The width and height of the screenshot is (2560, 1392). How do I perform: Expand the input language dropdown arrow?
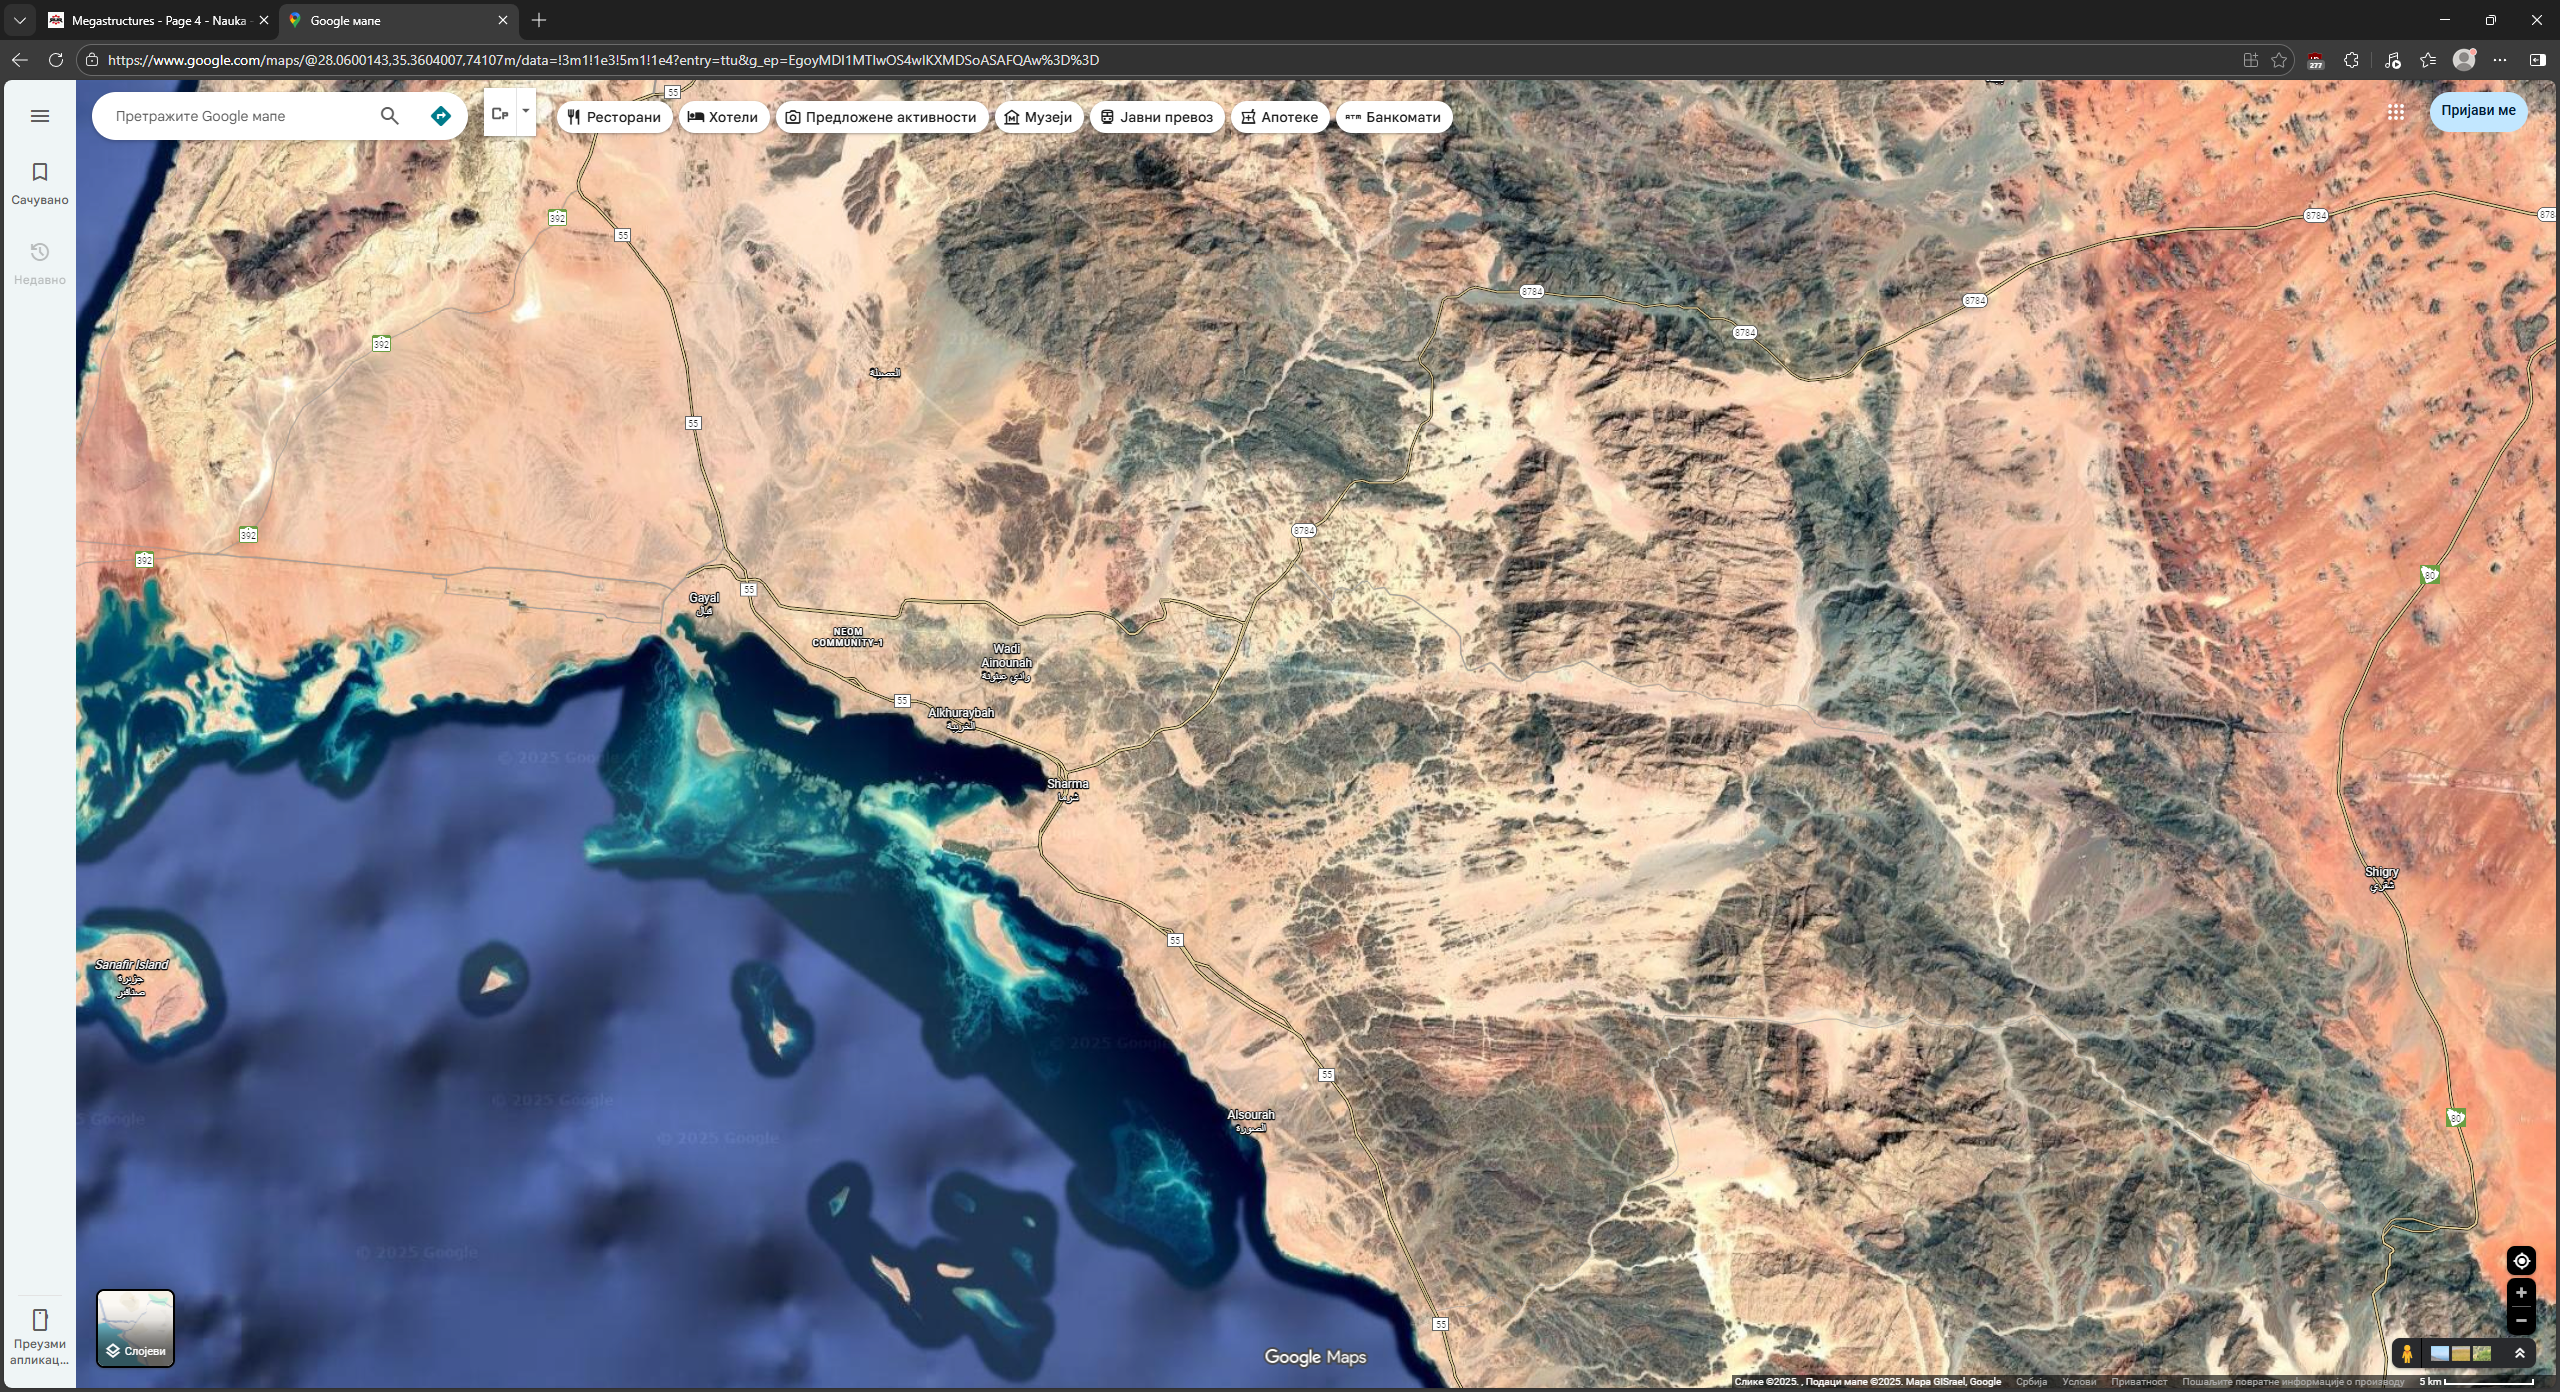(x=526, y=112)
